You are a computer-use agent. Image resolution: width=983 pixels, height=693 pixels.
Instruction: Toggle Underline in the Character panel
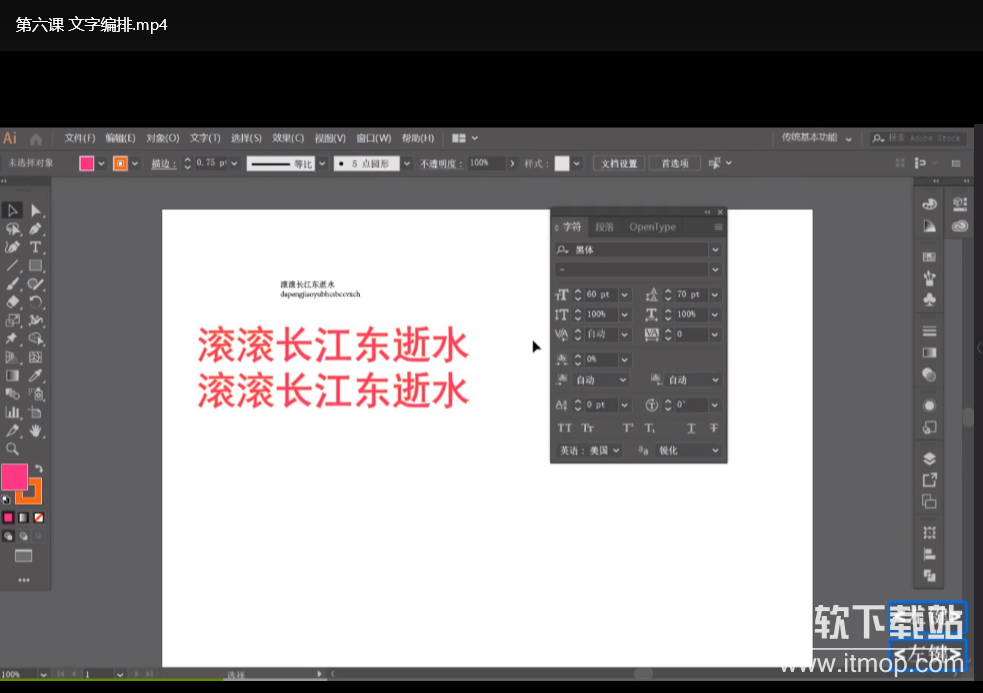point(691,428)
